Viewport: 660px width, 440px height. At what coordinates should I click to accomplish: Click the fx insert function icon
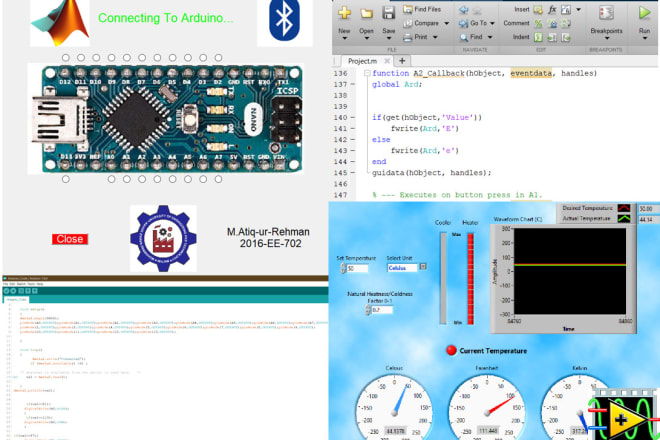pos(552,10)
